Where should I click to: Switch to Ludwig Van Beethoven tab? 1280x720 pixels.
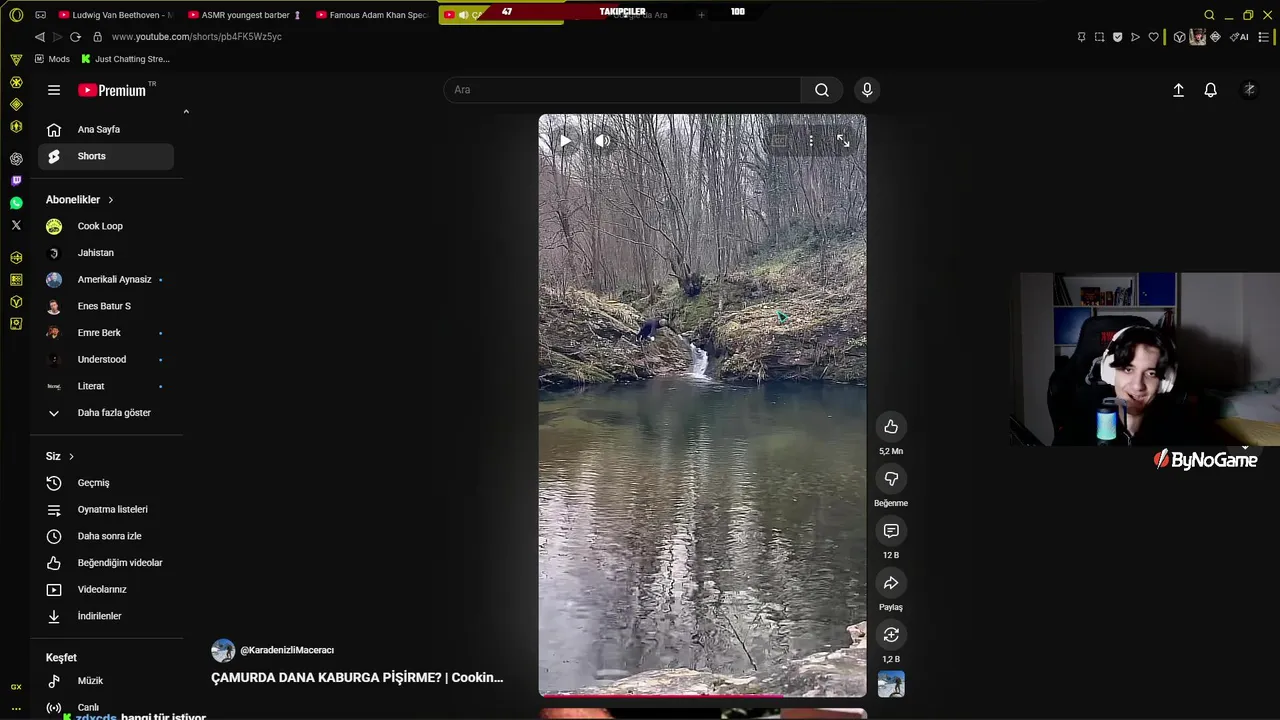click(x=115, y=15)
